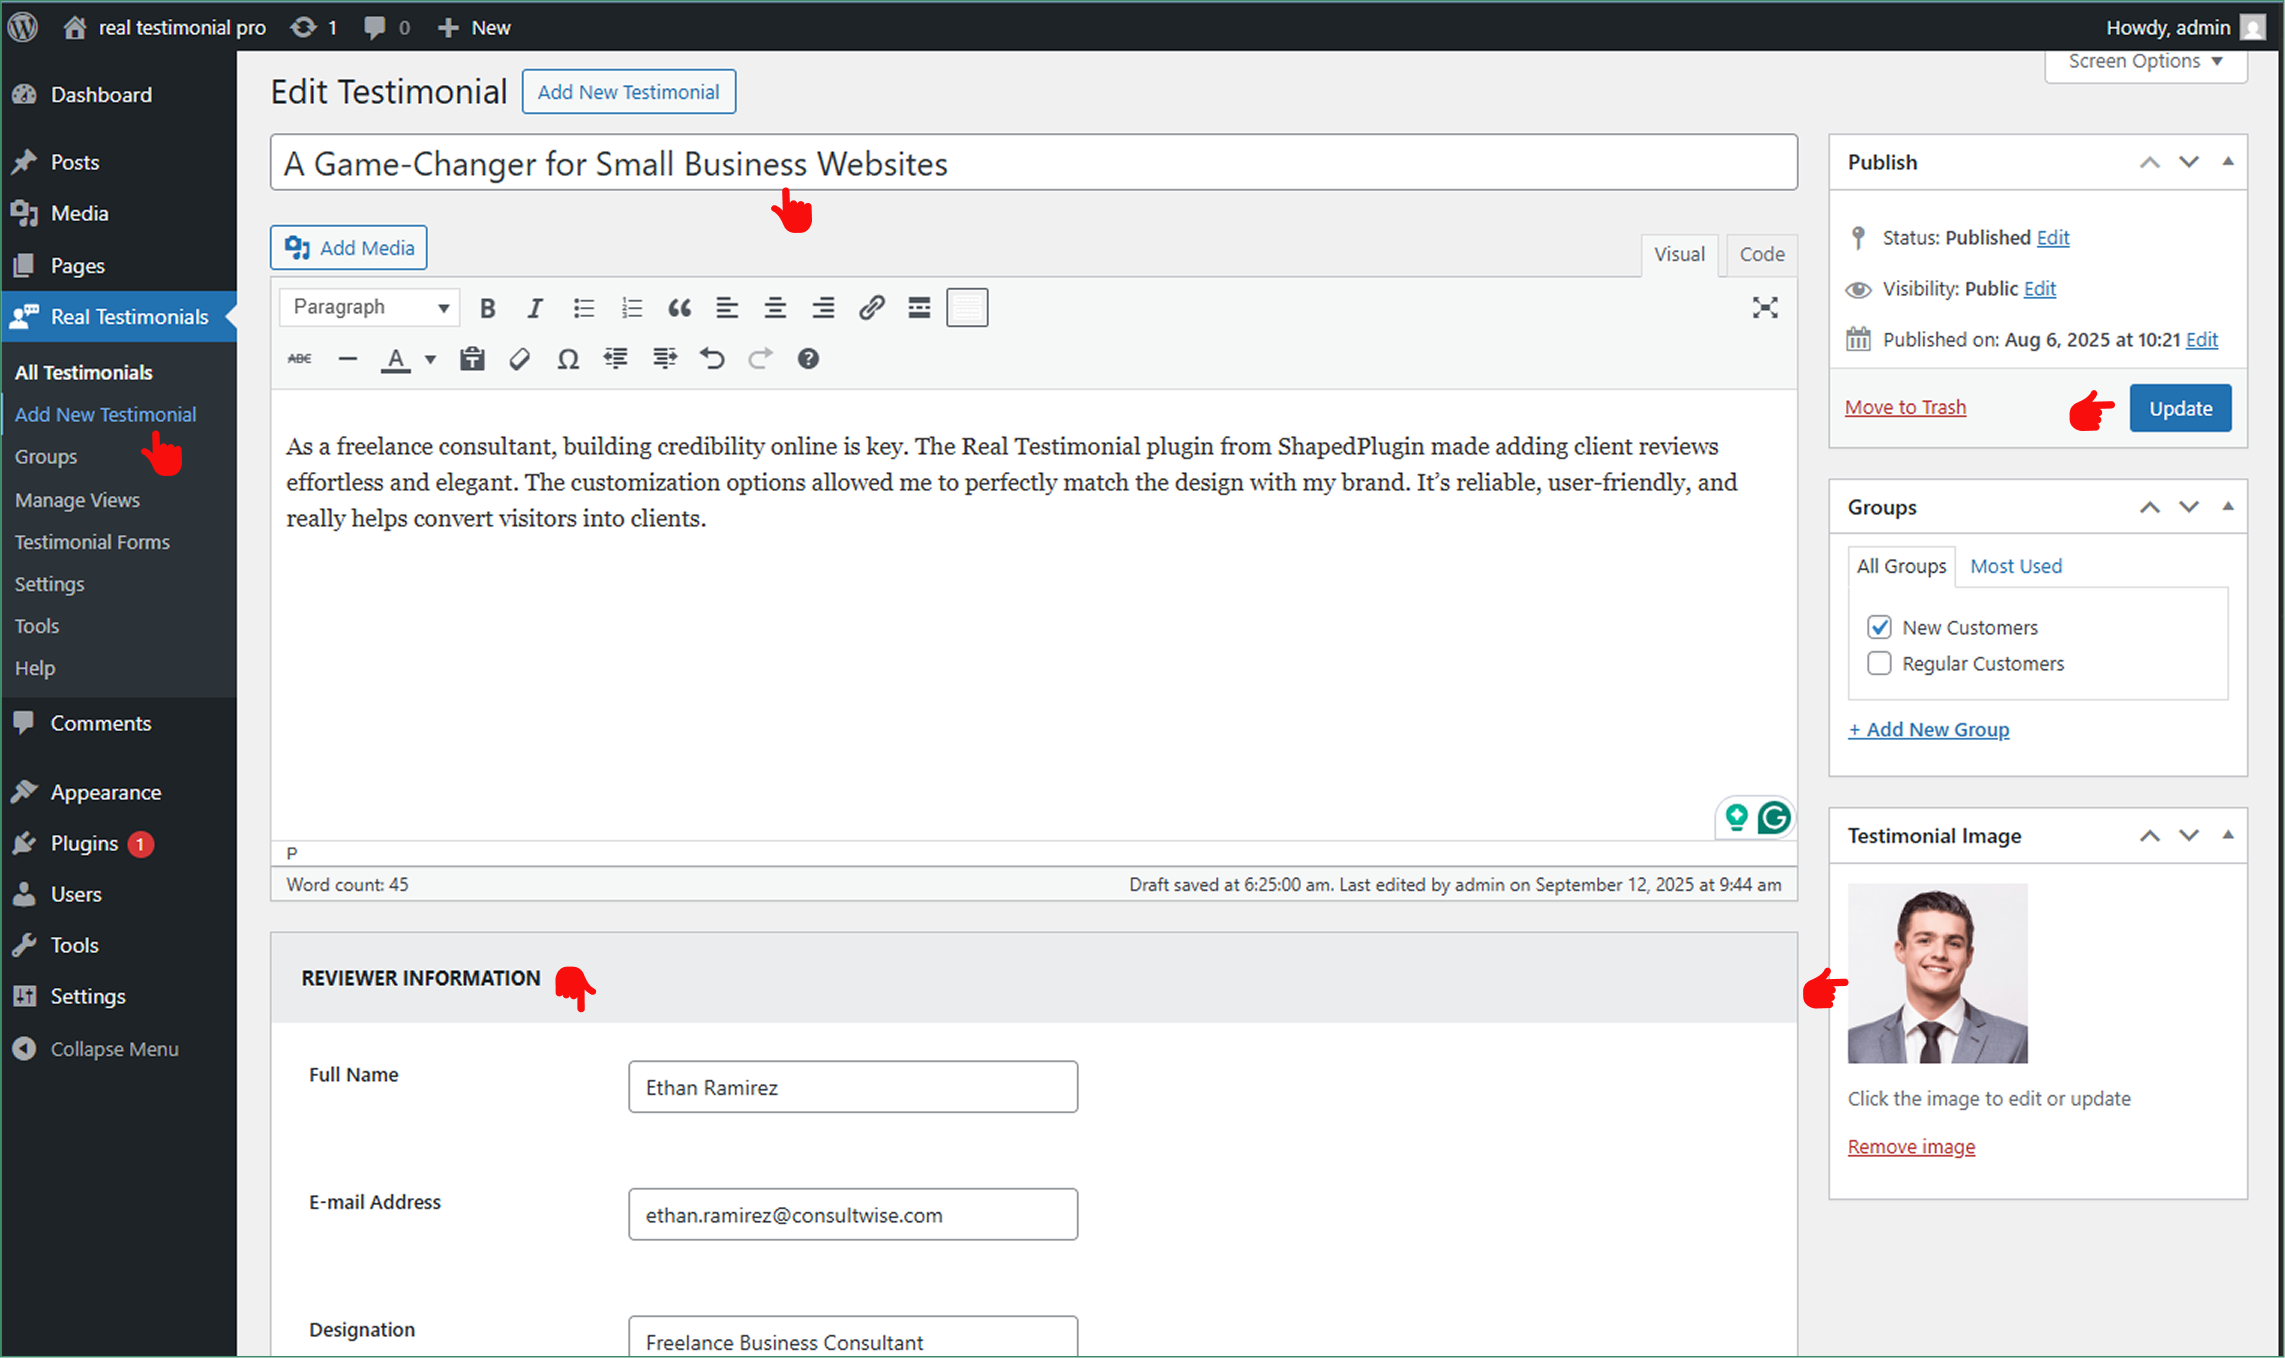Apply strikethrough formatting
Screen dimensions: 2285x1358
(299, 359)
